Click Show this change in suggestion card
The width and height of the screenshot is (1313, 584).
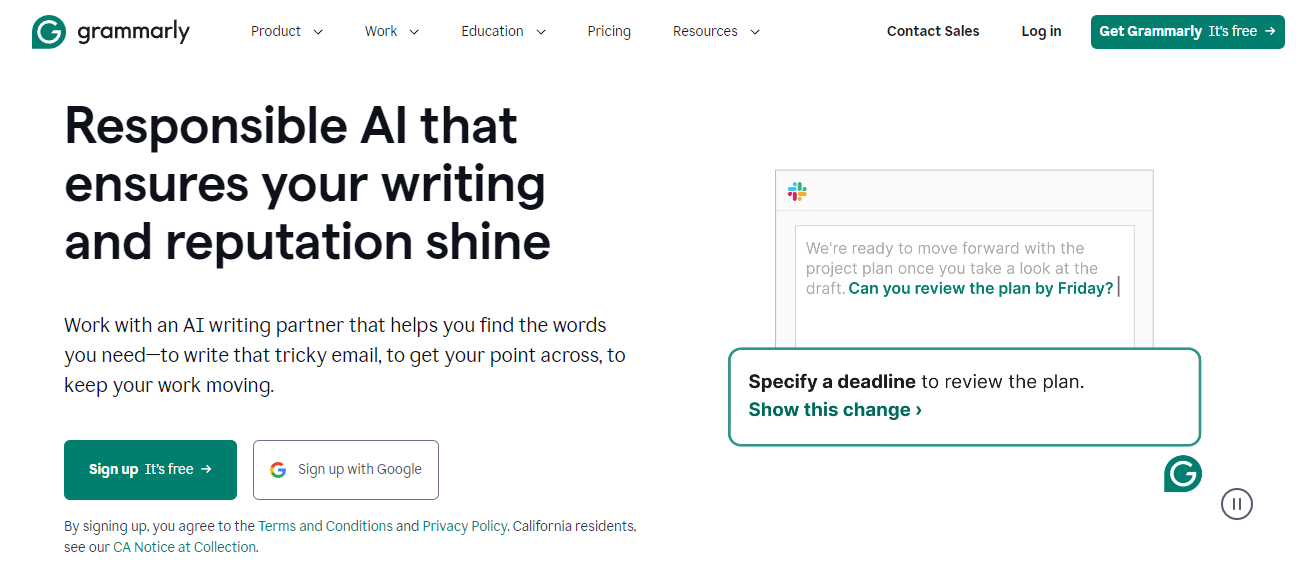pyautogui.click(x=835, y=410)
